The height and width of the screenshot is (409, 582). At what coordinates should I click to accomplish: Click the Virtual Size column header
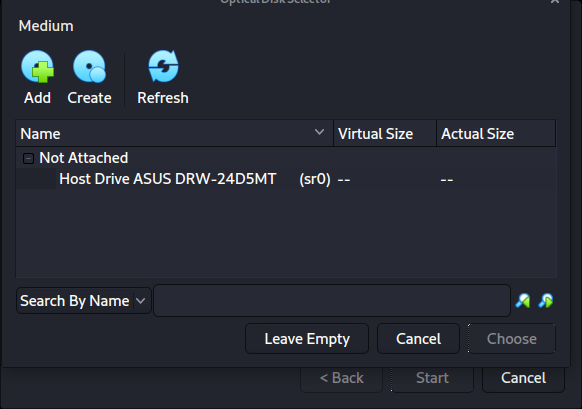(x=385, y=134)
